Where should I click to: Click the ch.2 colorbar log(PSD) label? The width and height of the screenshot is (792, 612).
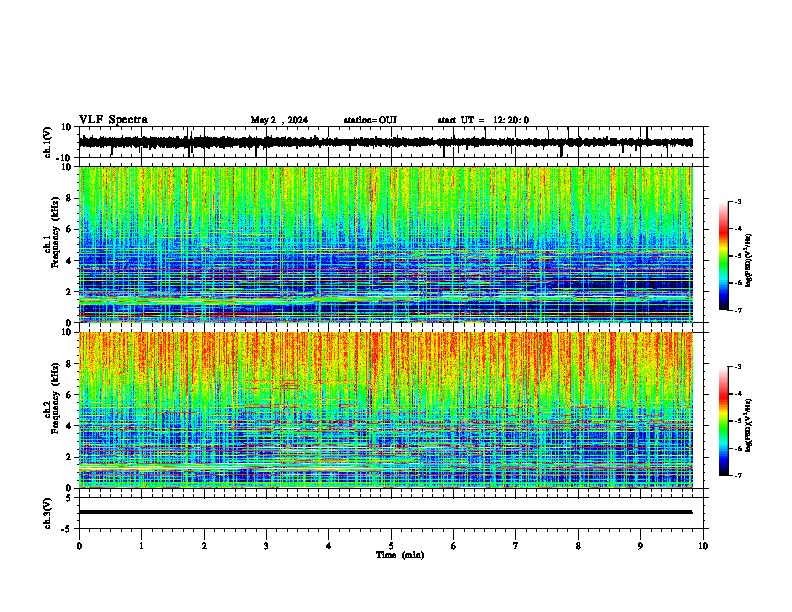point(749,425)
